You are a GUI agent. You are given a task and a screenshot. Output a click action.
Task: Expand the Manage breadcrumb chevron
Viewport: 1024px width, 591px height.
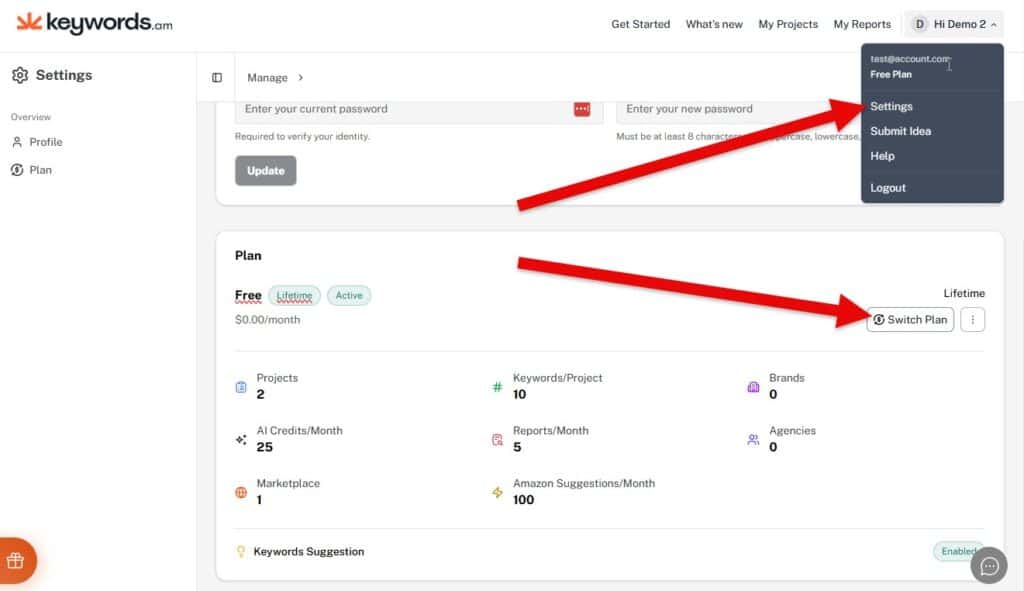coord(301,78)
